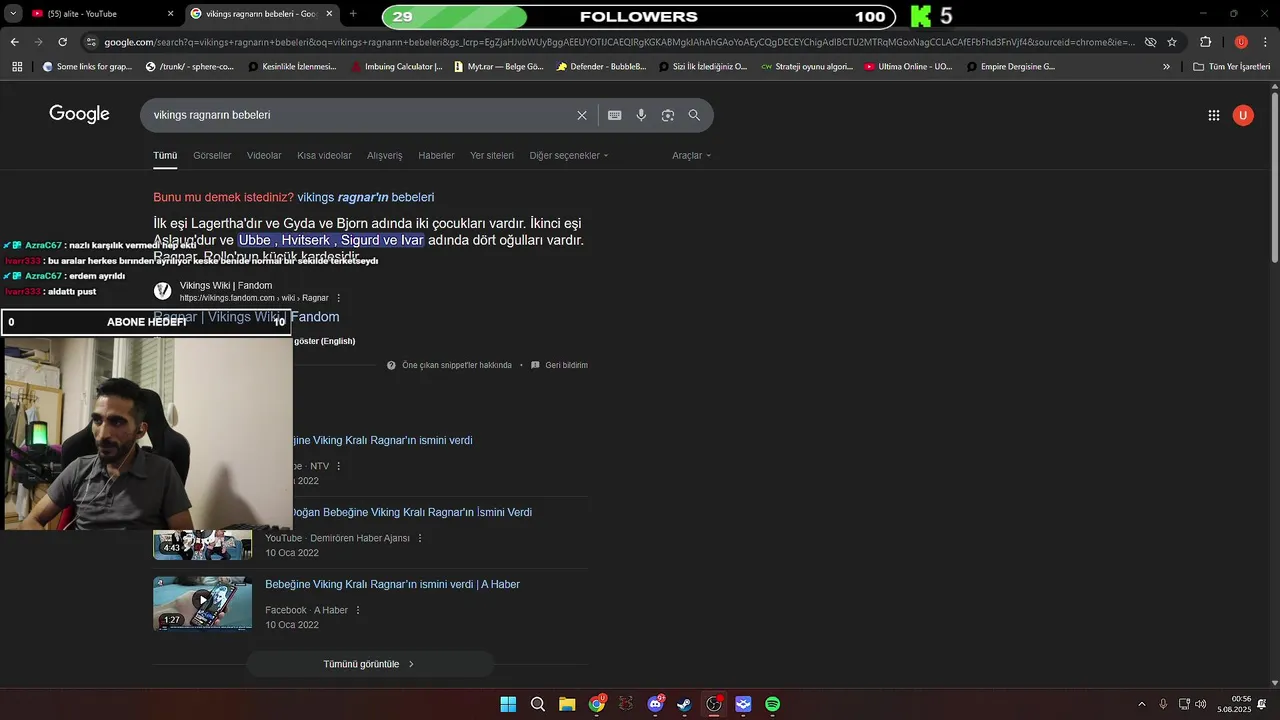This screenshot has width=1280, height=720.
Task: Switch to the Haberler tab
Action: [x=436, y=156]
